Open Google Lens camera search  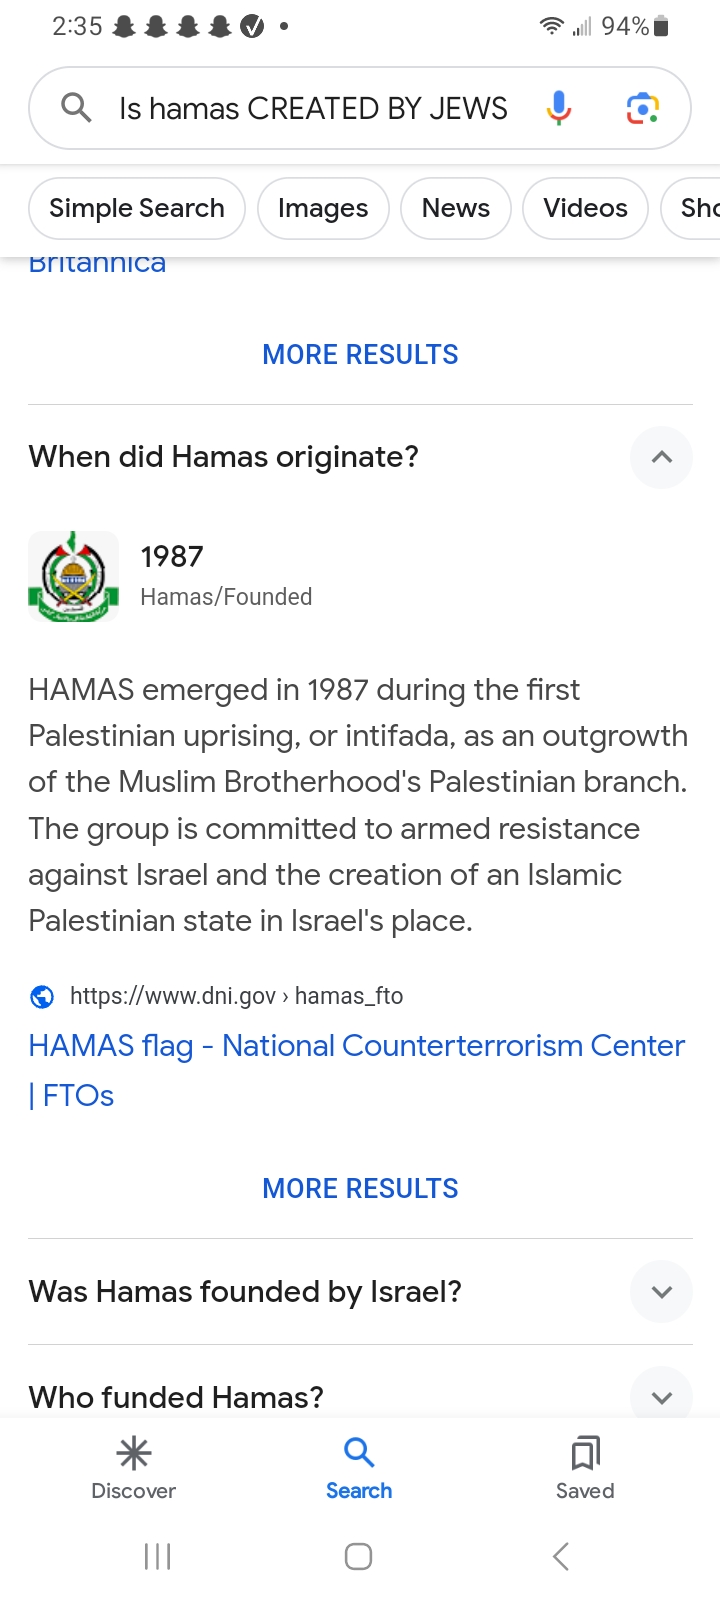click(x=642, y=108)
